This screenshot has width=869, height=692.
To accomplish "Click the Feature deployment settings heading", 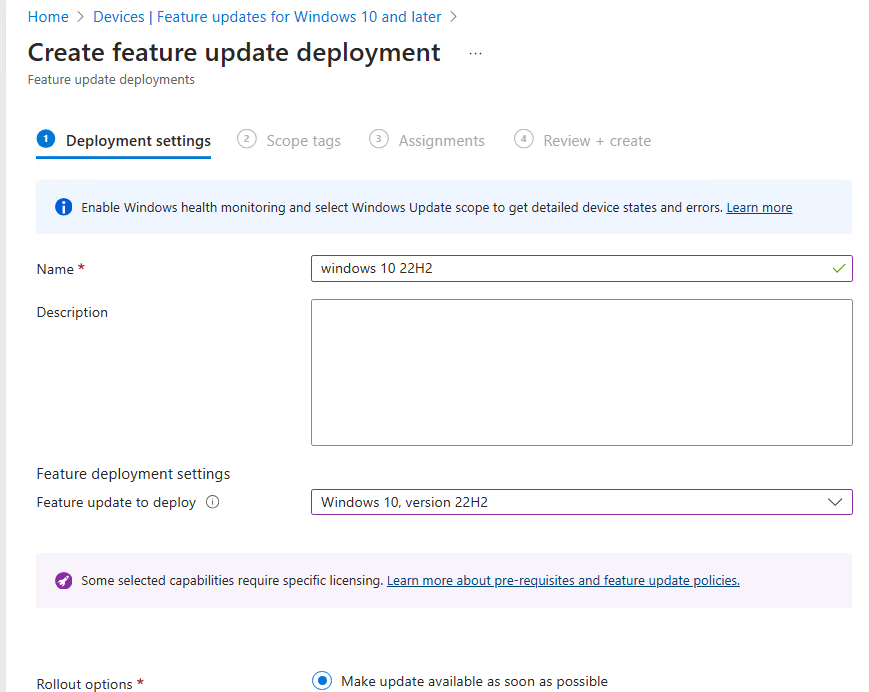I will (x=133, y=474).
